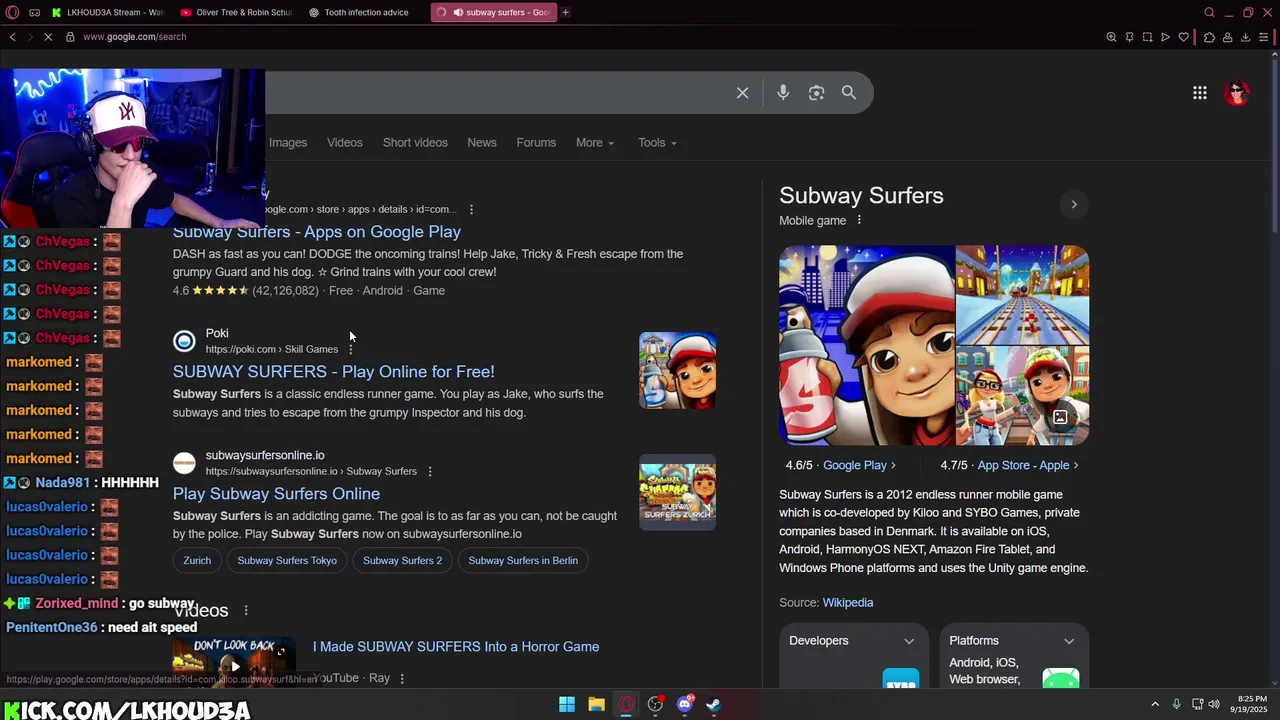Open a new browser tab
Image resolution: width=1280 pixels, height=720 pixels.
pos(565,12)
